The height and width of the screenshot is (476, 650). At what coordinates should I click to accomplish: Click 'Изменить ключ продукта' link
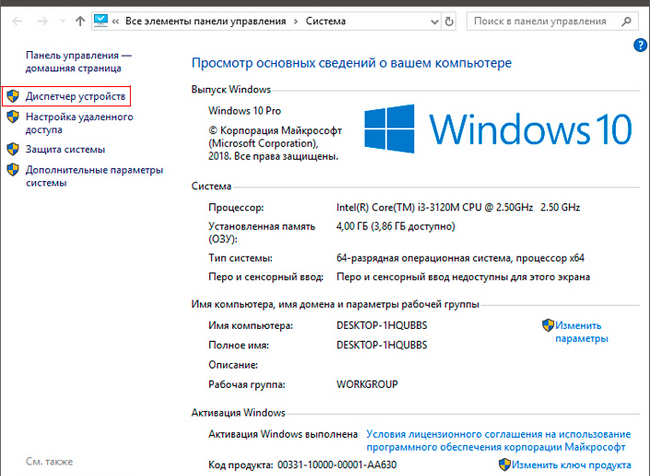tap(571, 465)
